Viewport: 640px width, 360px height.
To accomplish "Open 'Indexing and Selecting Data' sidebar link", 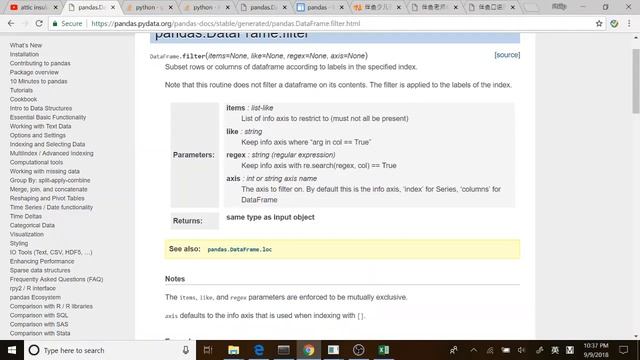I will pos(47,144).
